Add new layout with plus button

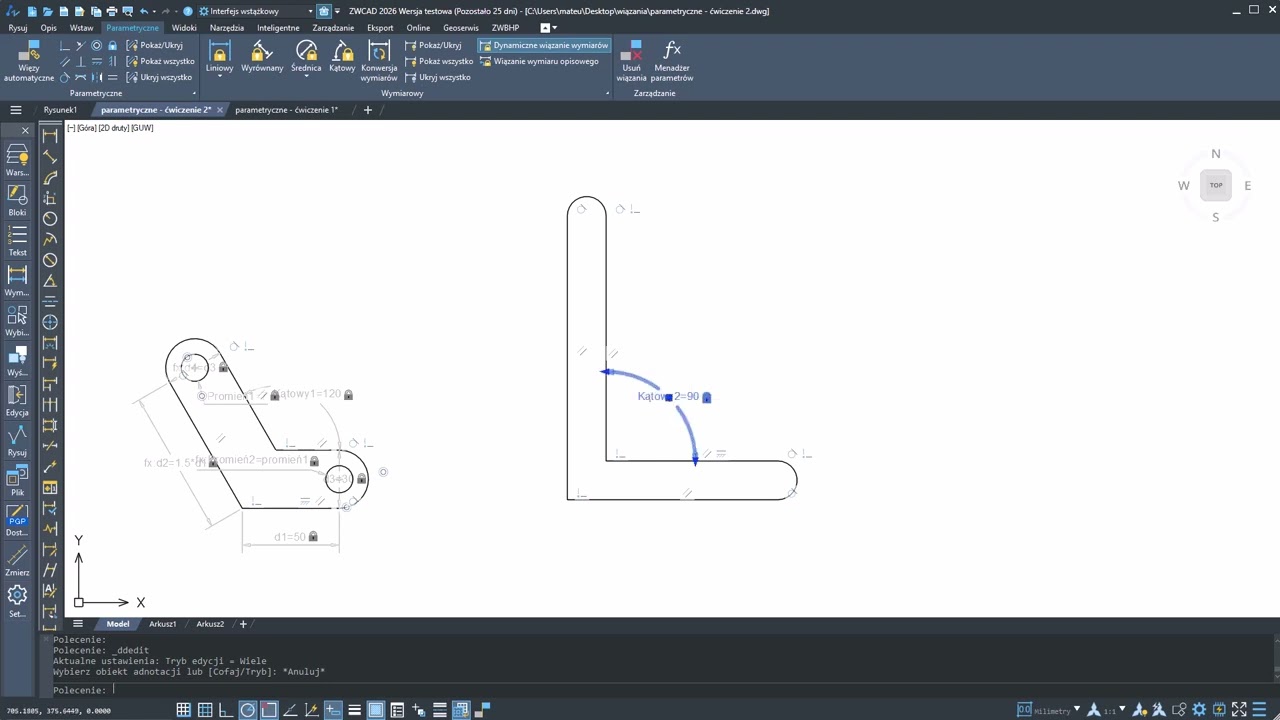(242, 624)
